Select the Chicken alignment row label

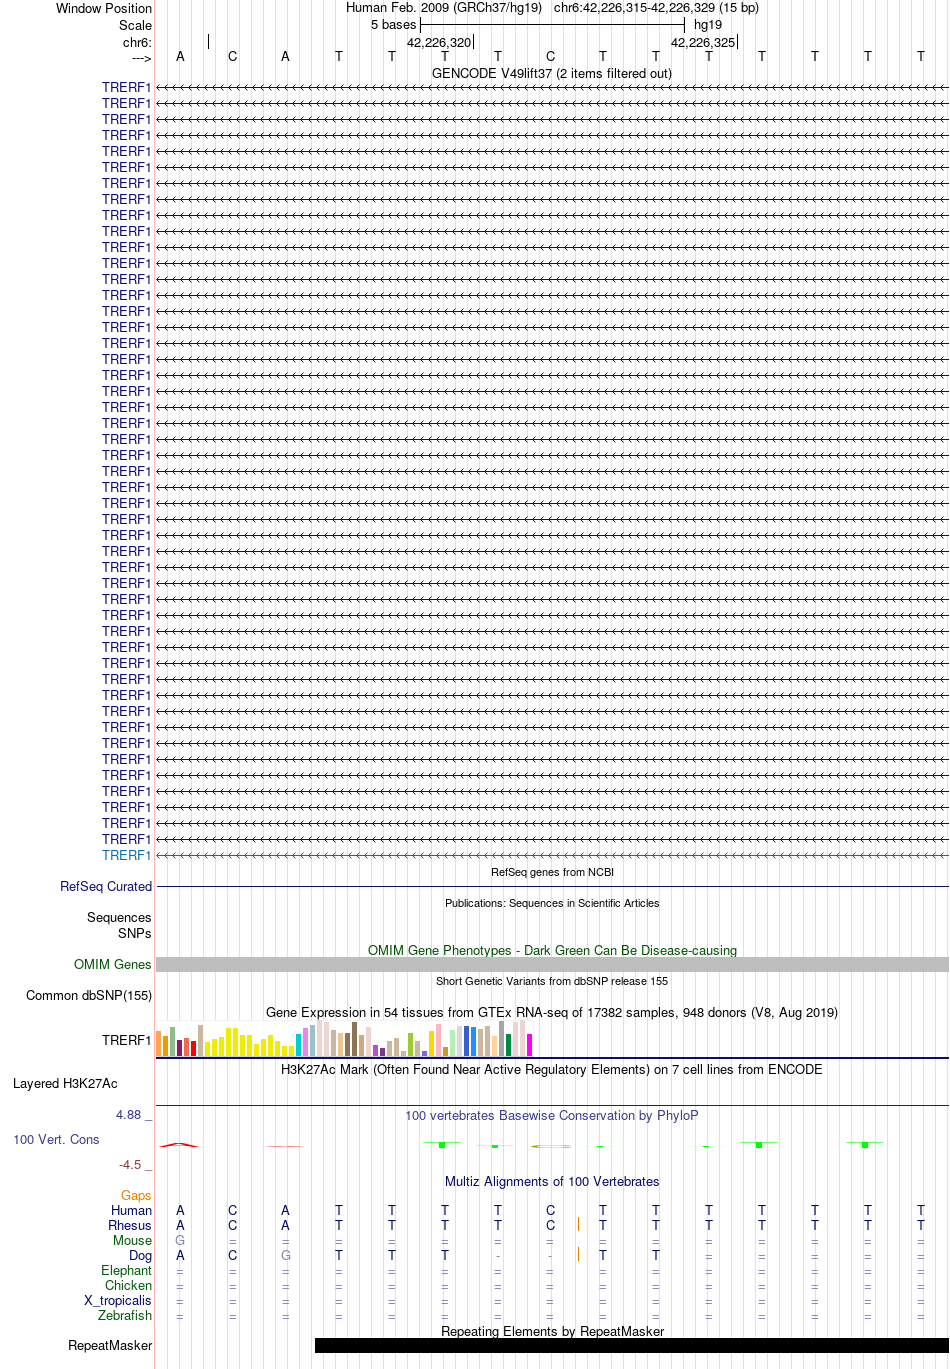pyautogui.click(x=129, y=1285)
